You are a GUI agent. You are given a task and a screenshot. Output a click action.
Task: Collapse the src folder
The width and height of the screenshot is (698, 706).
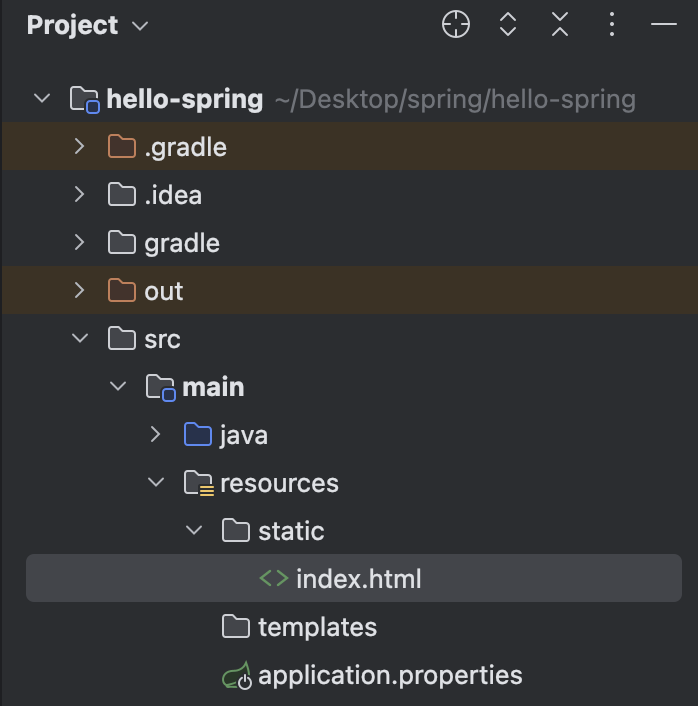click(x=80, y=339)
